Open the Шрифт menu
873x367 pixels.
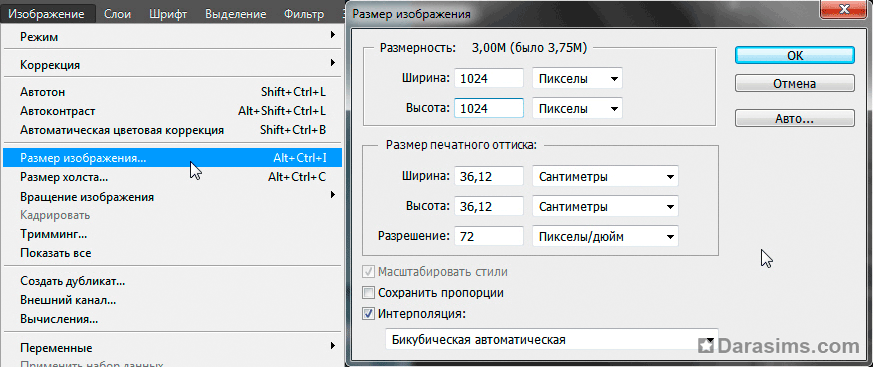pos(168,14)
